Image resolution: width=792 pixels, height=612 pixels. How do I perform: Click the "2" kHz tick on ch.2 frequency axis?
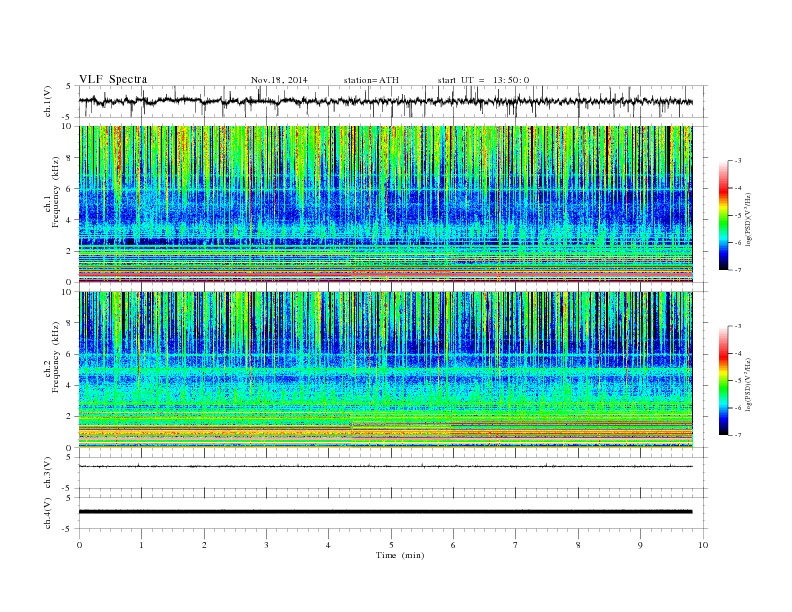click(70, 417)
